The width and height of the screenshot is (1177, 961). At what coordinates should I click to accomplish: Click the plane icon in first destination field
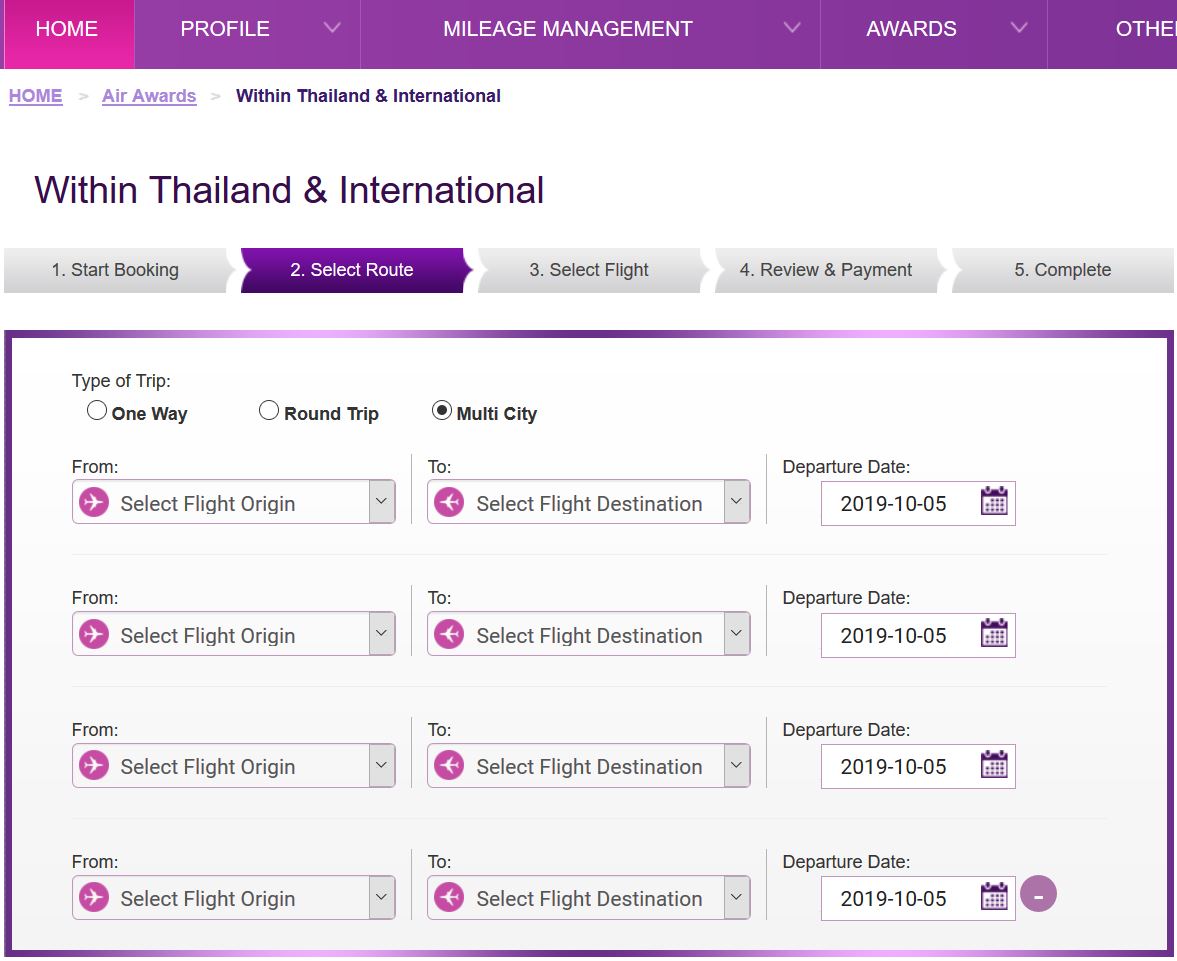449,502
